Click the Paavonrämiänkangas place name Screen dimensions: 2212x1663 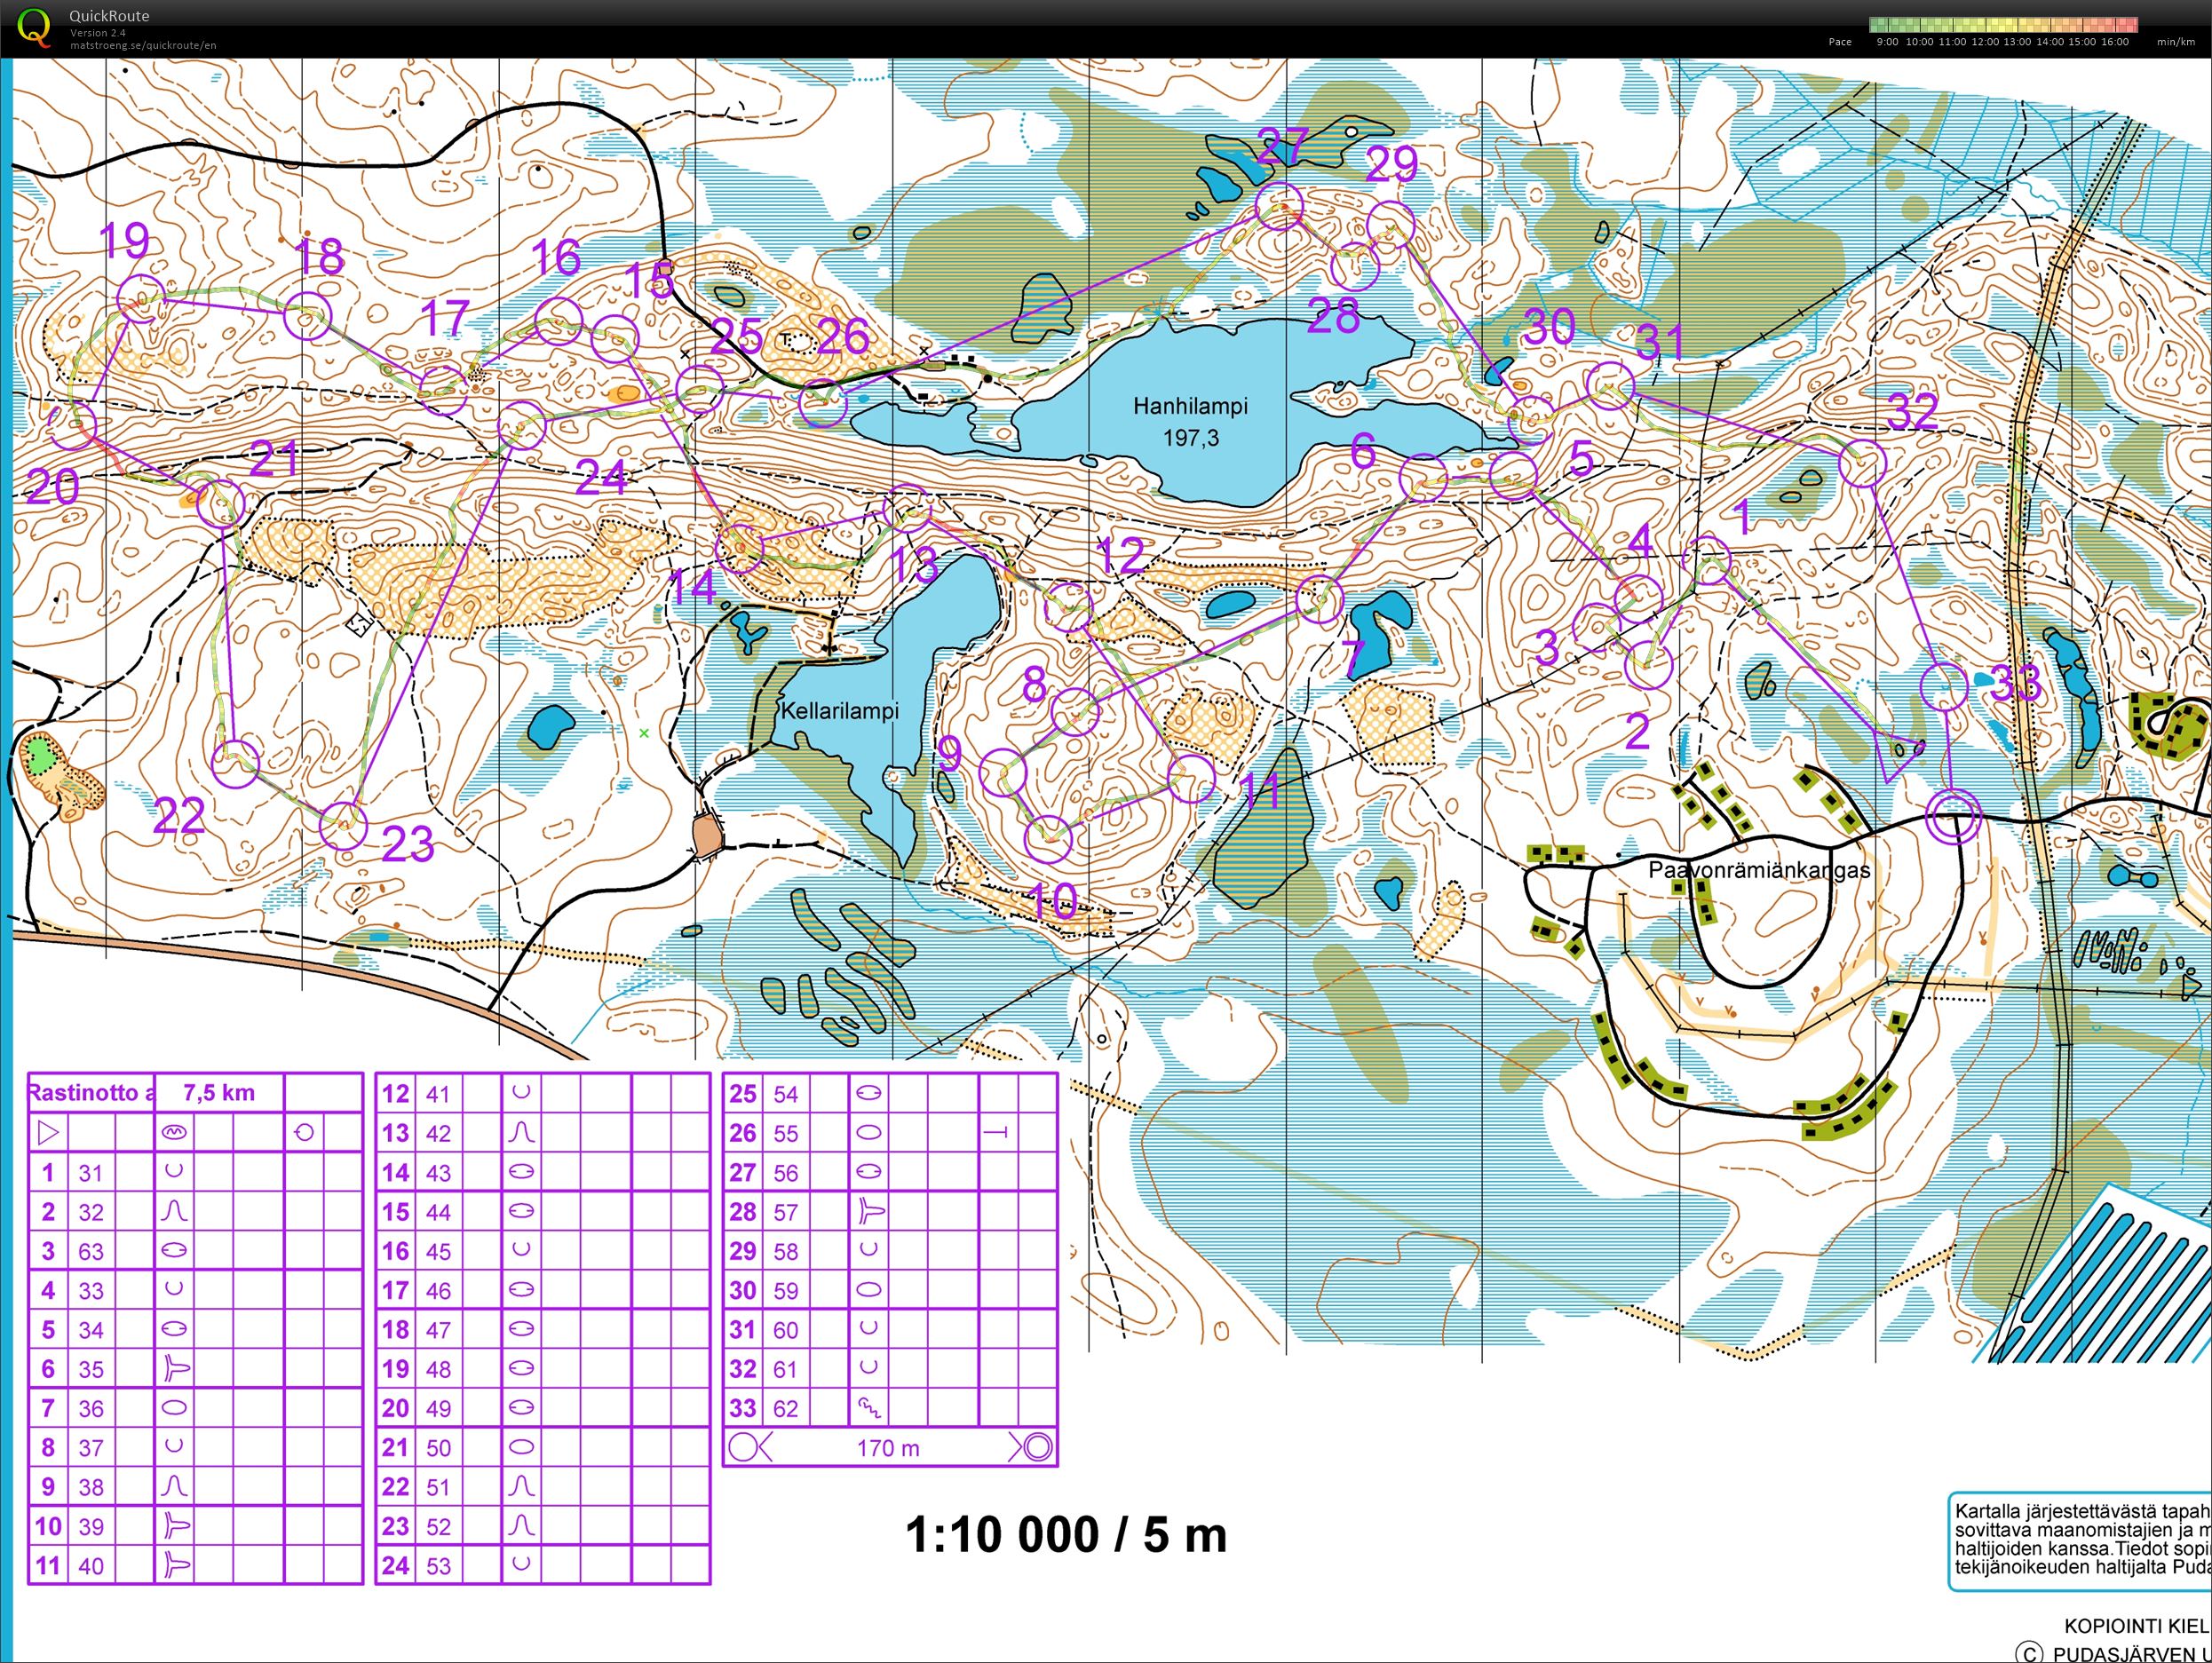point(1759,870)
